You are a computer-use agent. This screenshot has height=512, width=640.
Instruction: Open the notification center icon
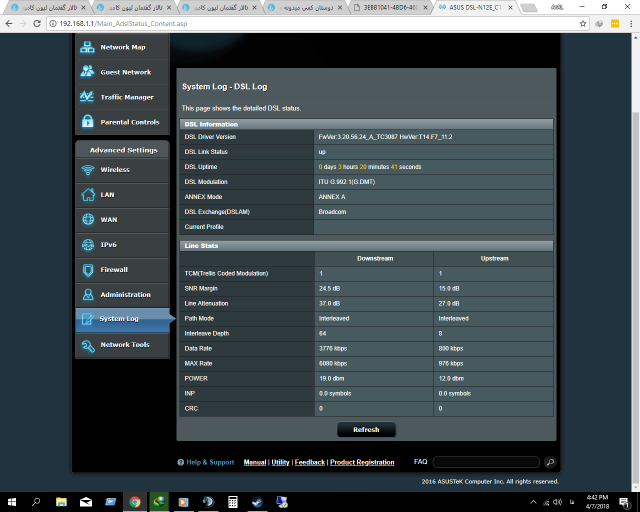pyautogui.click(x=624, y=502)
